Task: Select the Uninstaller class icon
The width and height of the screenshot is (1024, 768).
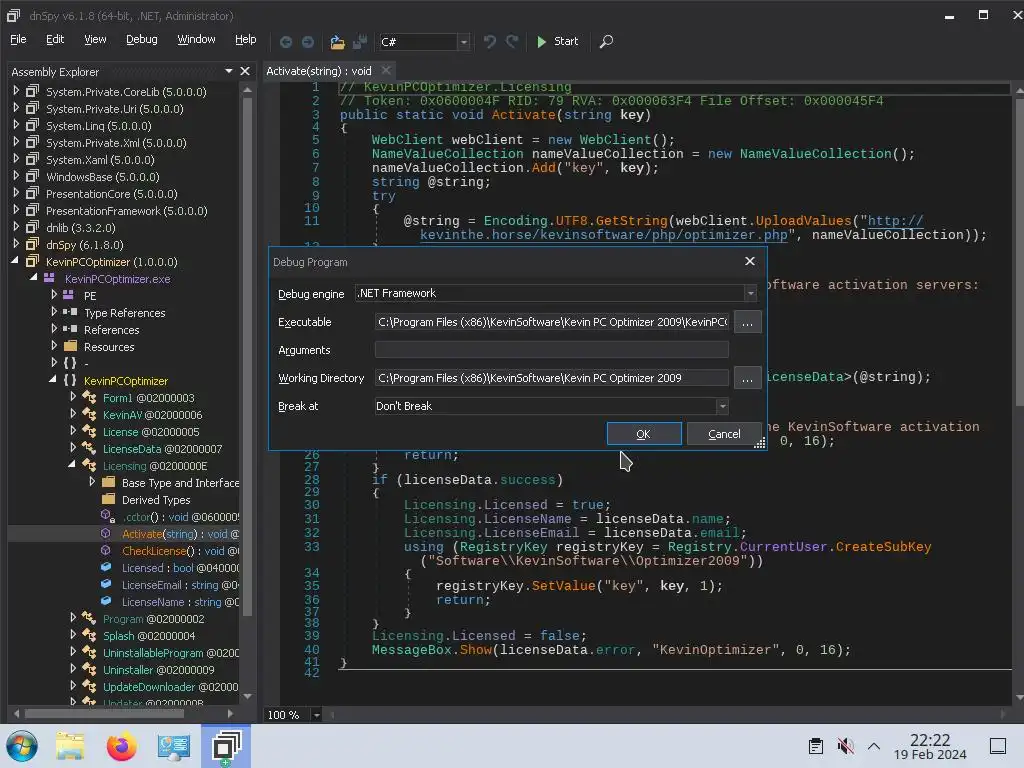Action: (89, 669)
